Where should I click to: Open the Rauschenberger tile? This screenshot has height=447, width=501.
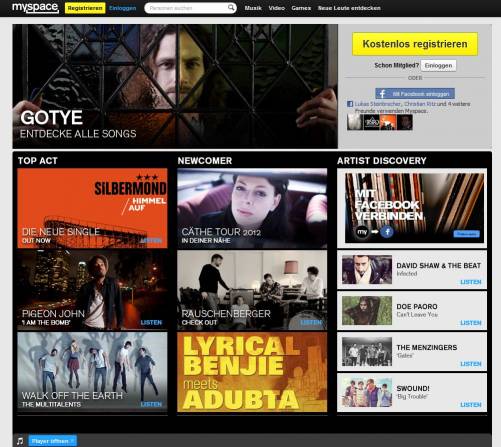(252, 290)
